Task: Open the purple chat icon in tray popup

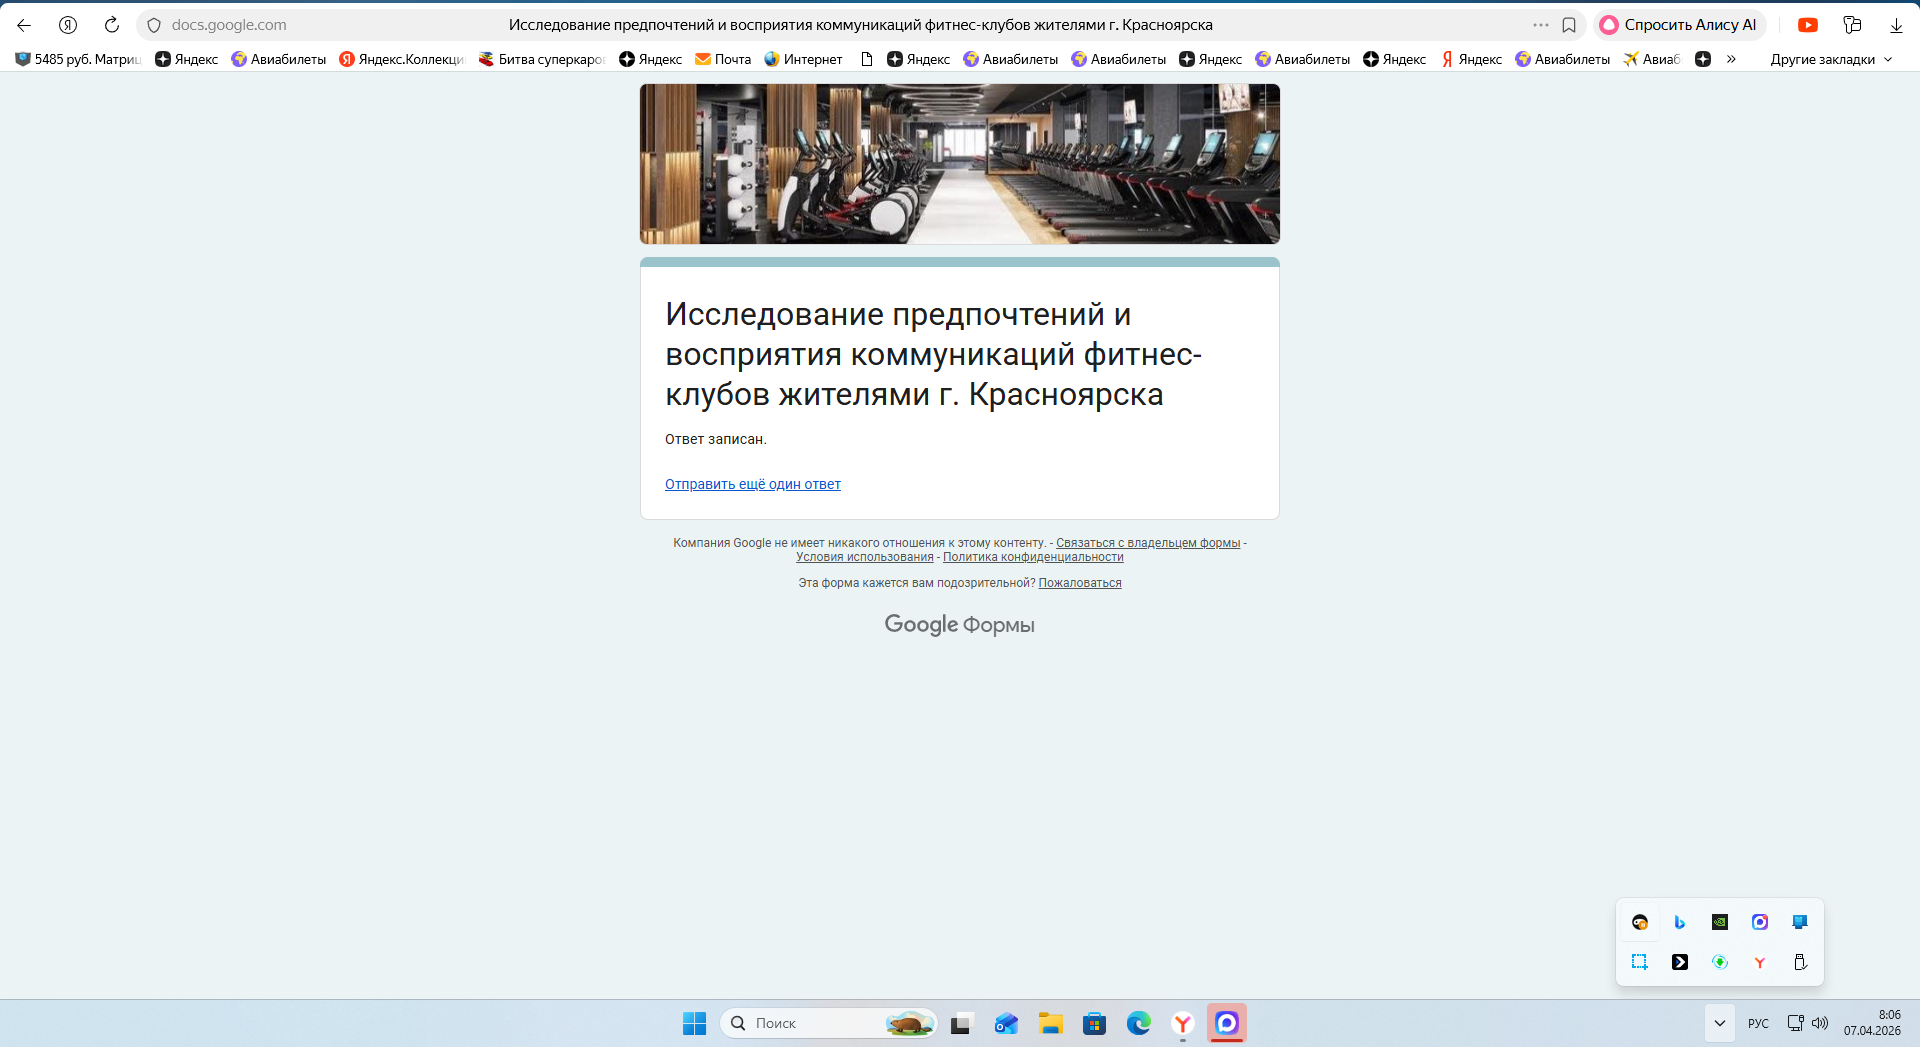Action: [x=1760, y=922]
